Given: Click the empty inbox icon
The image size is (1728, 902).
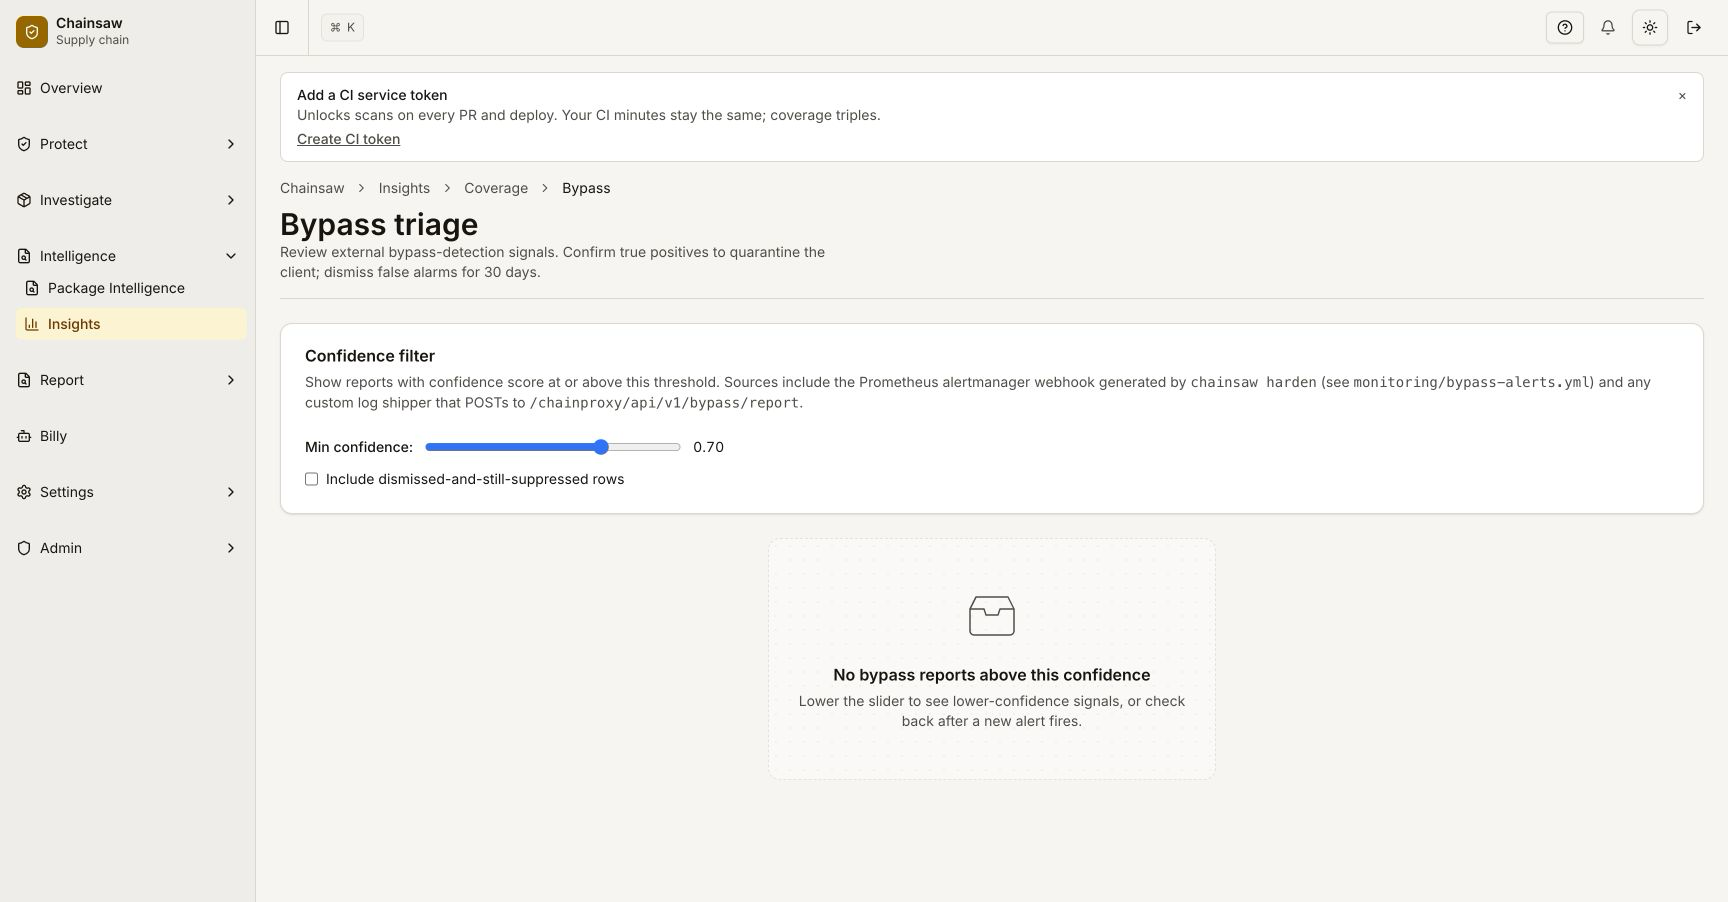Looking at the screenshot, I should coord(992,616).
